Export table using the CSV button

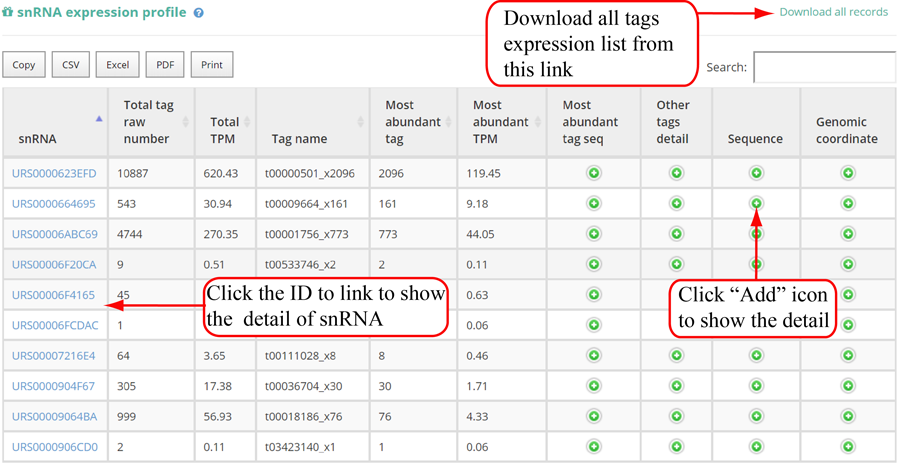[71, 65]
